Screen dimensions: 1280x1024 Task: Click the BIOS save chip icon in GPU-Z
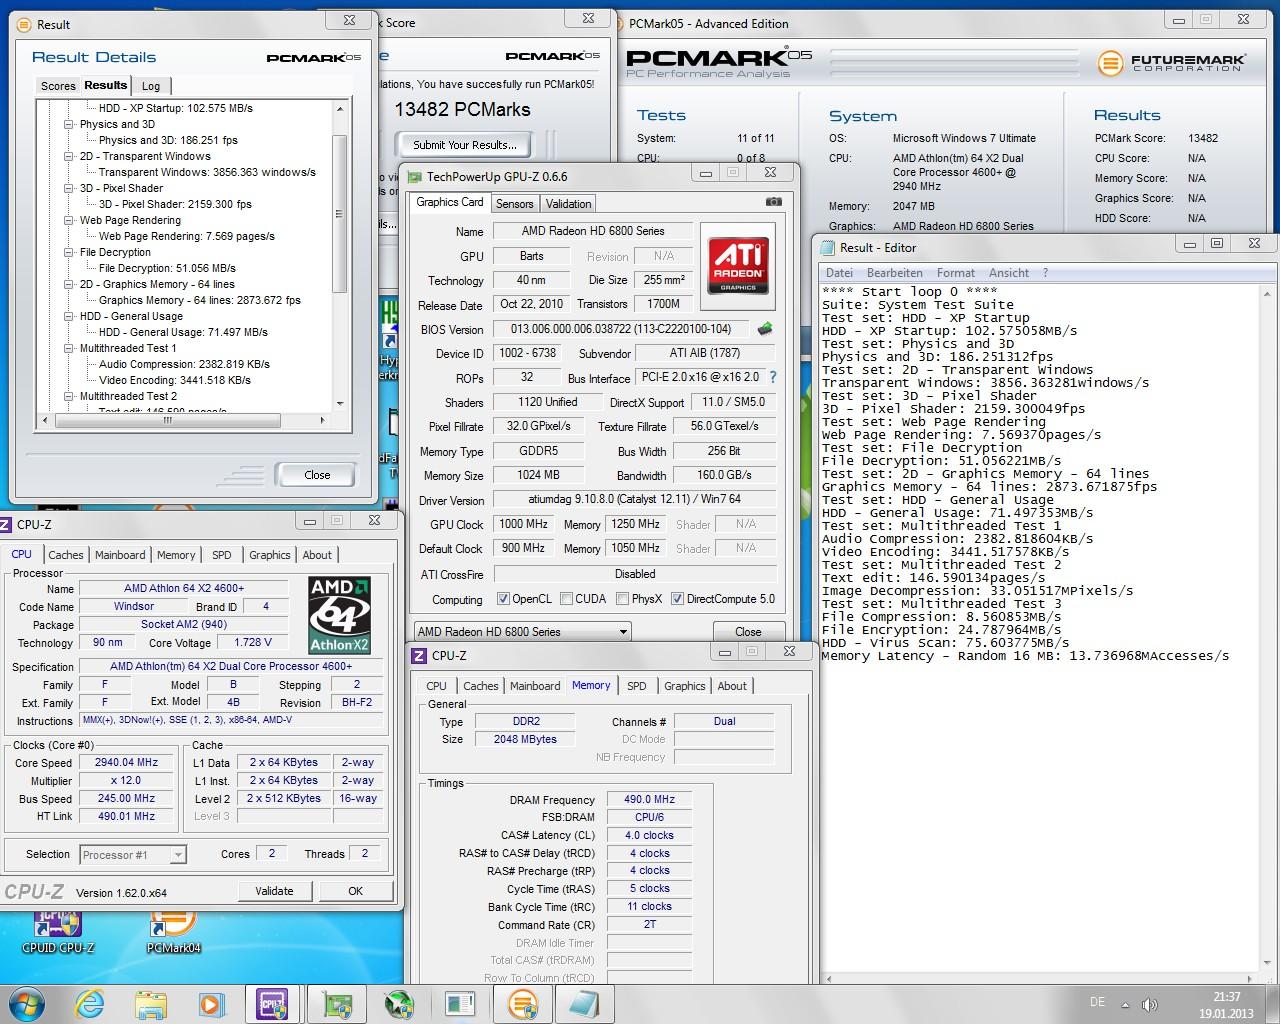(x=765, y=329)
